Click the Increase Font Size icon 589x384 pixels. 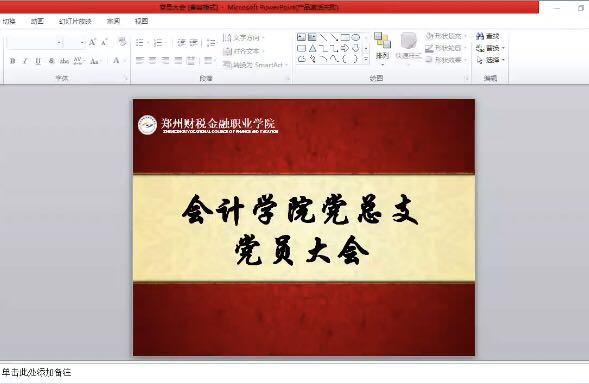(x=92, y=42)
